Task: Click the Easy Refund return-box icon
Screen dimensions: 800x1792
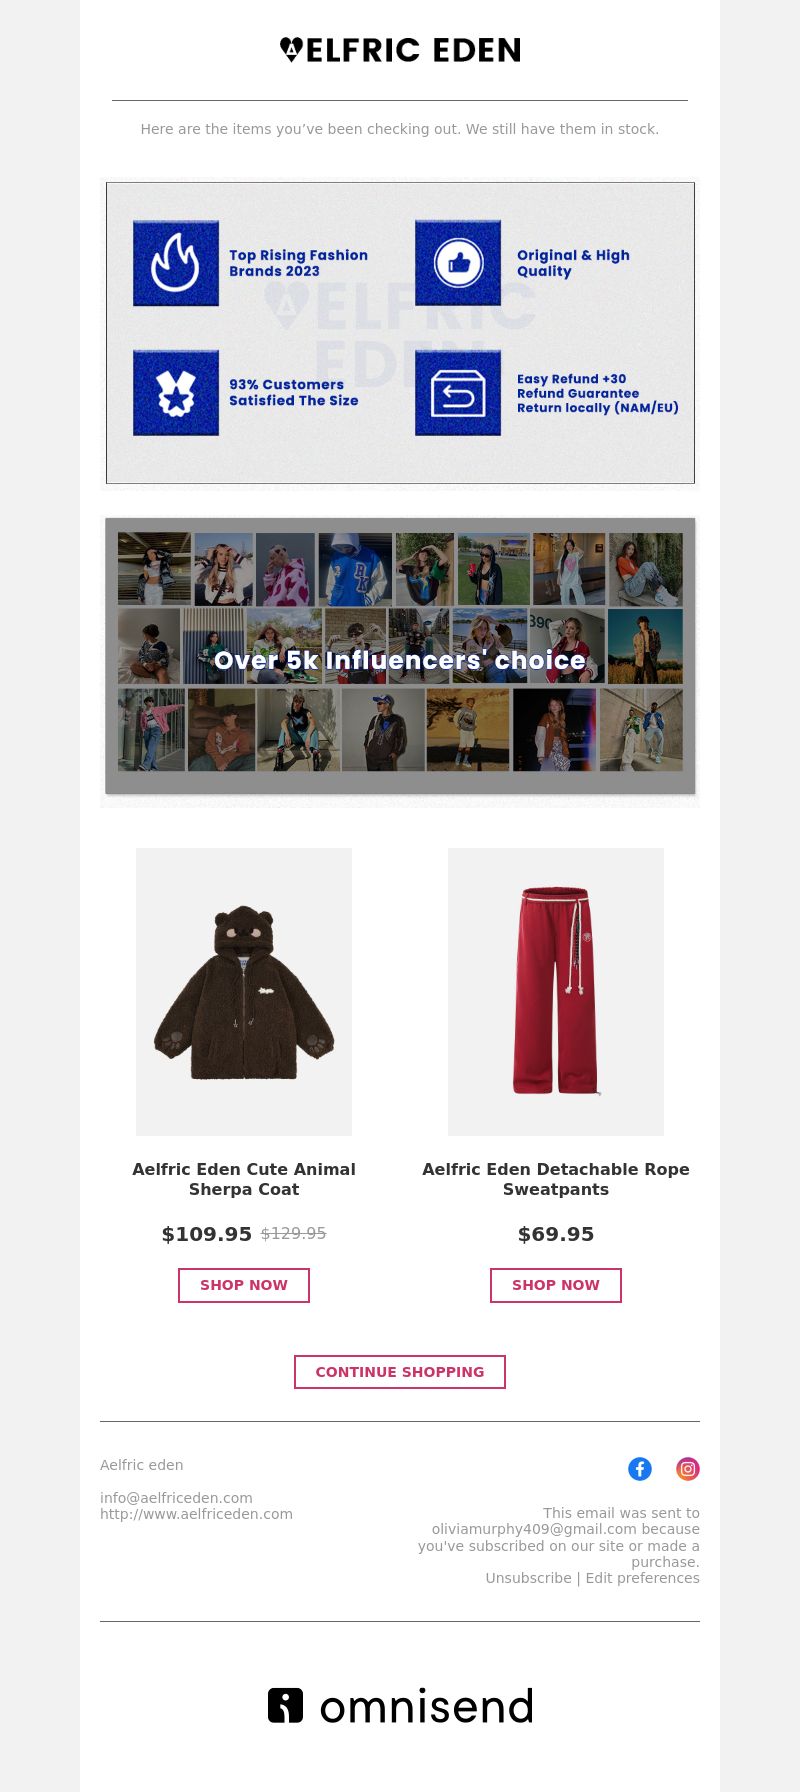Action: point(458,392)
